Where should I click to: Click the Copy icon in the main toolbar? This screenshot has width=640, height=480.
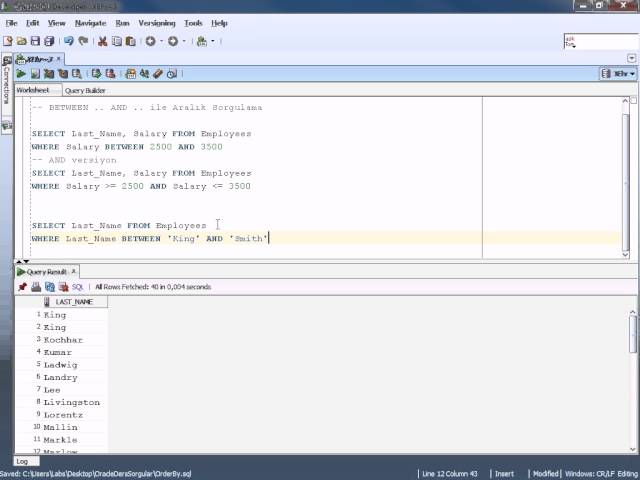click(x=117, y=41)
